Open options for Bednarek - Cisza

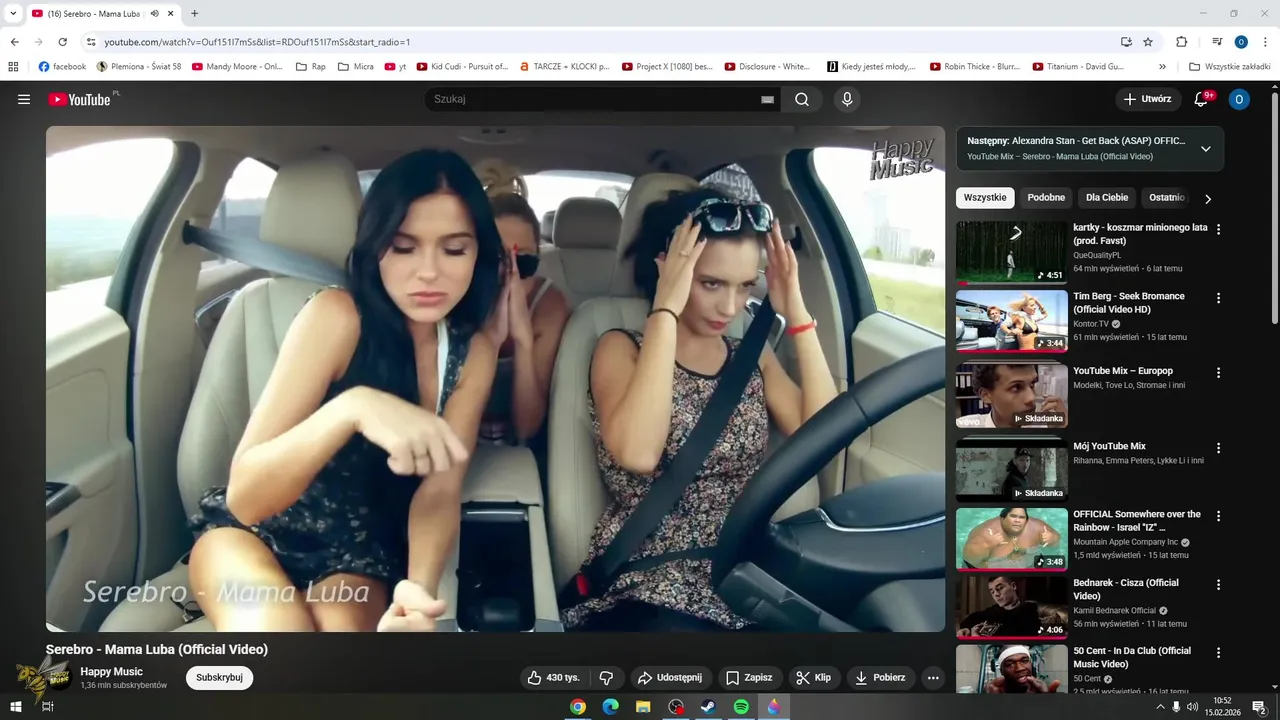[1218, 584]
